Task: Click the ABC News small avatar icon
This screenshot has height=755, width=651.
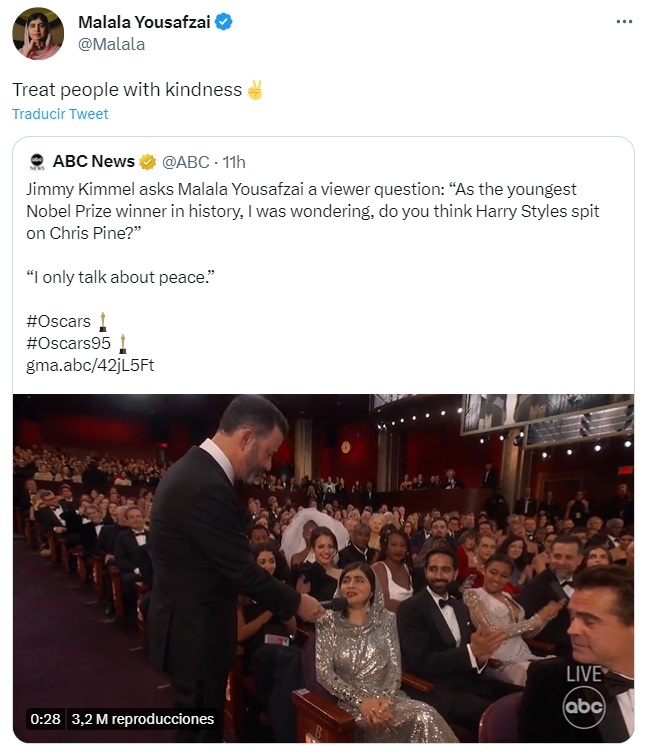Action: [37, 162]
